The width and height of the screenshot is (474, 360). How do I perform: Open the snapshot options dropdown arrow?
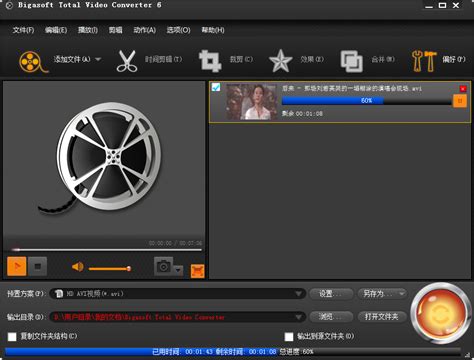pos(179,270)
